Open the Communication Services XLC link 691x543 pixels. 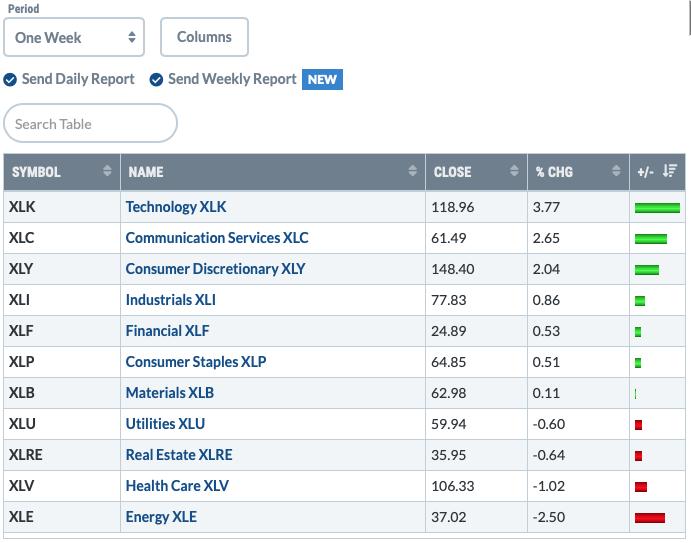(x=217, y=238)
